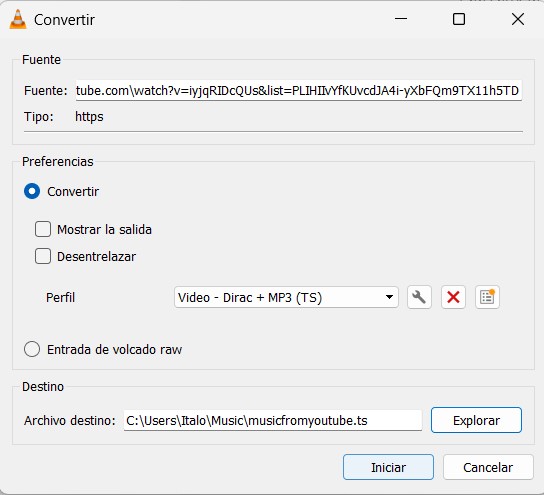This screenshot has height=495, width=544.
Task: Click Explorar to browse destination file
Action: (476, 420)
